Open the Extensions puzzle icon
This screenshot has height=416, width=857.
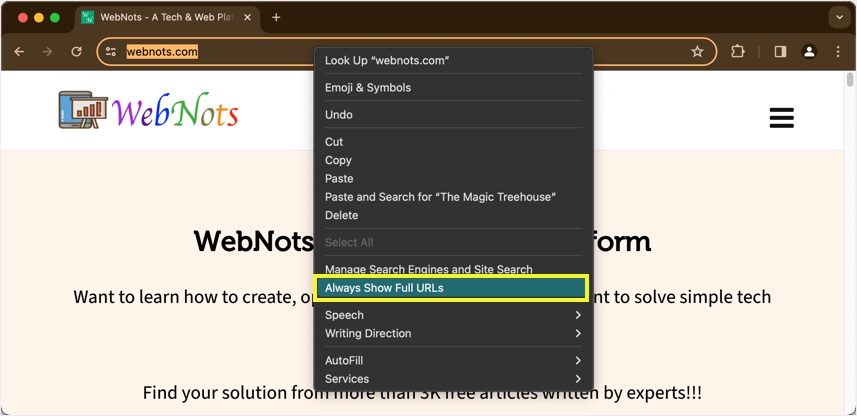(x=738, y=52)
